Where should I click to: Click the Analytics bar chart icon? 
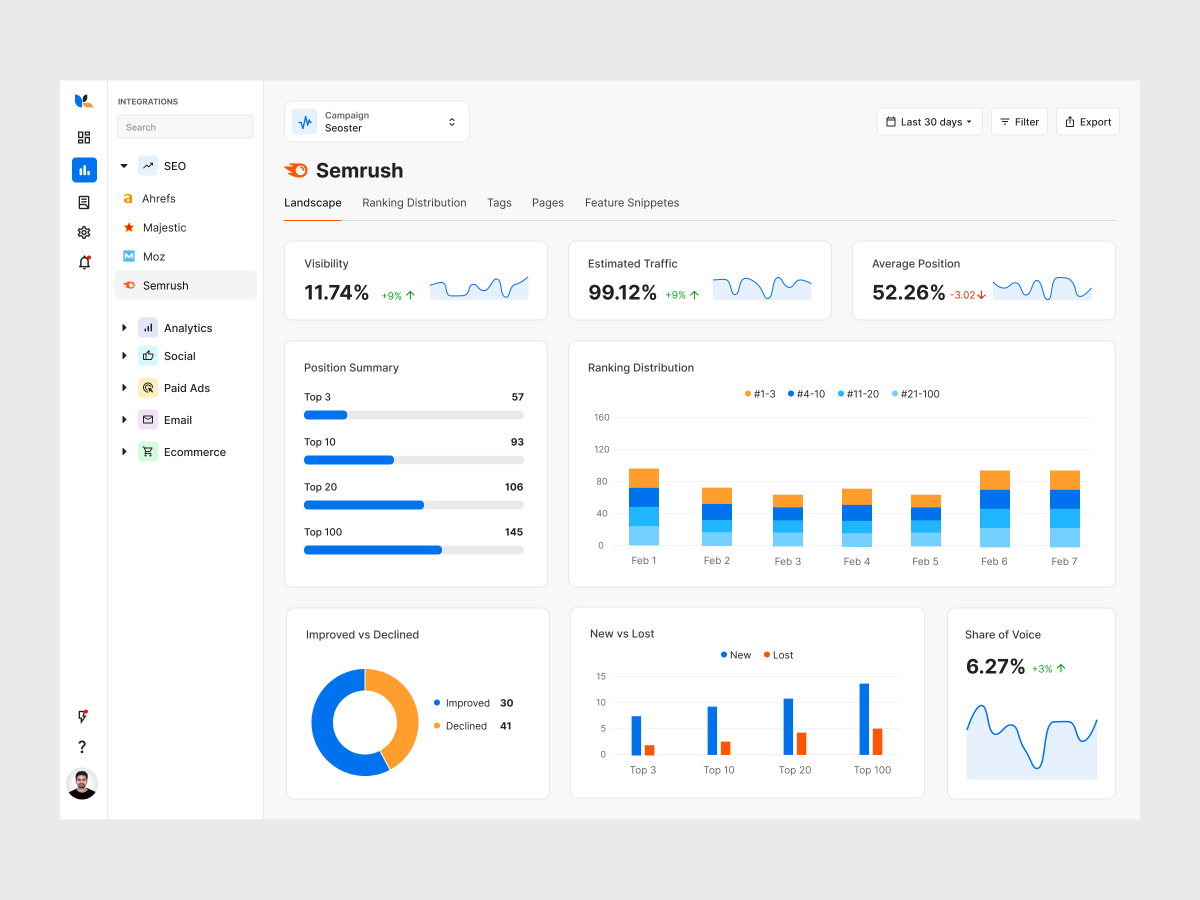click(148, 328)
